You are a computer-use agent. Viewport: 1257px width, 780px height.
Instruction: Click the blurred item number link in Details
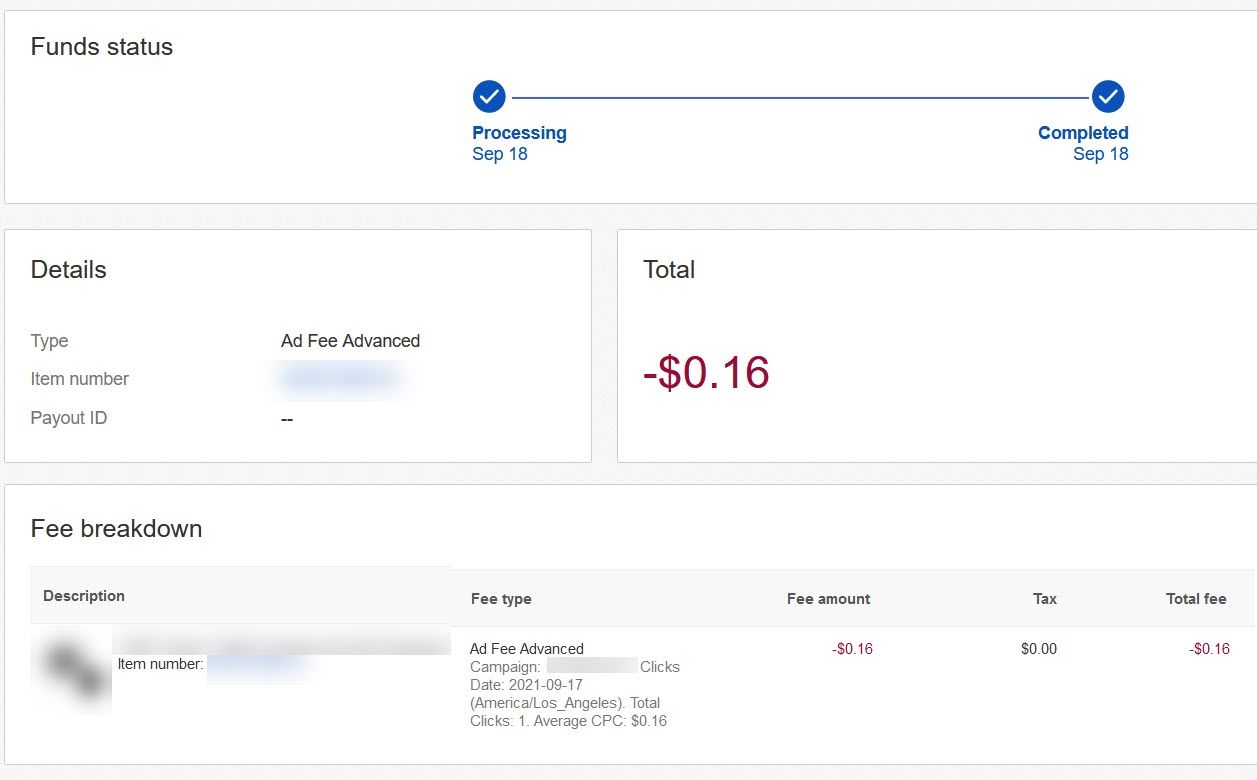(340, 378)
